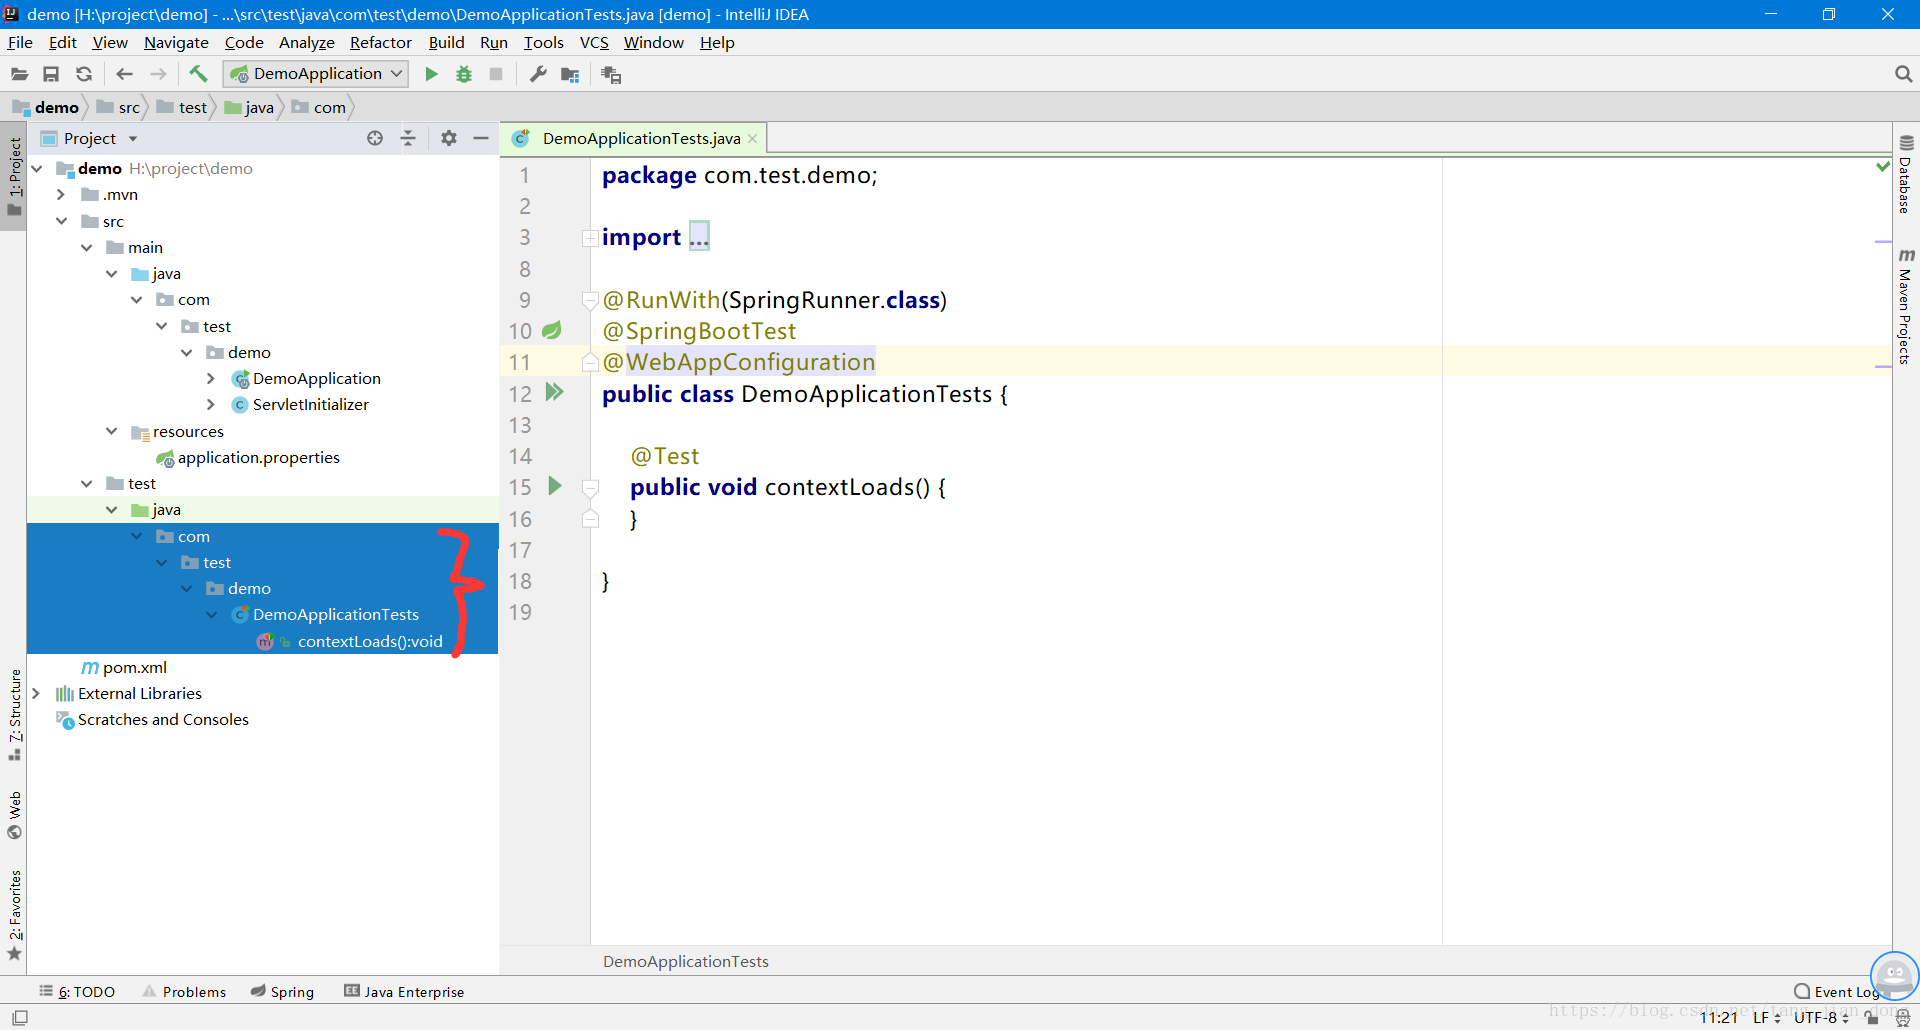Select Scratches and Consoles node
The height and width of the screenshot is (1030, 1920).
[x=153, y=719]
